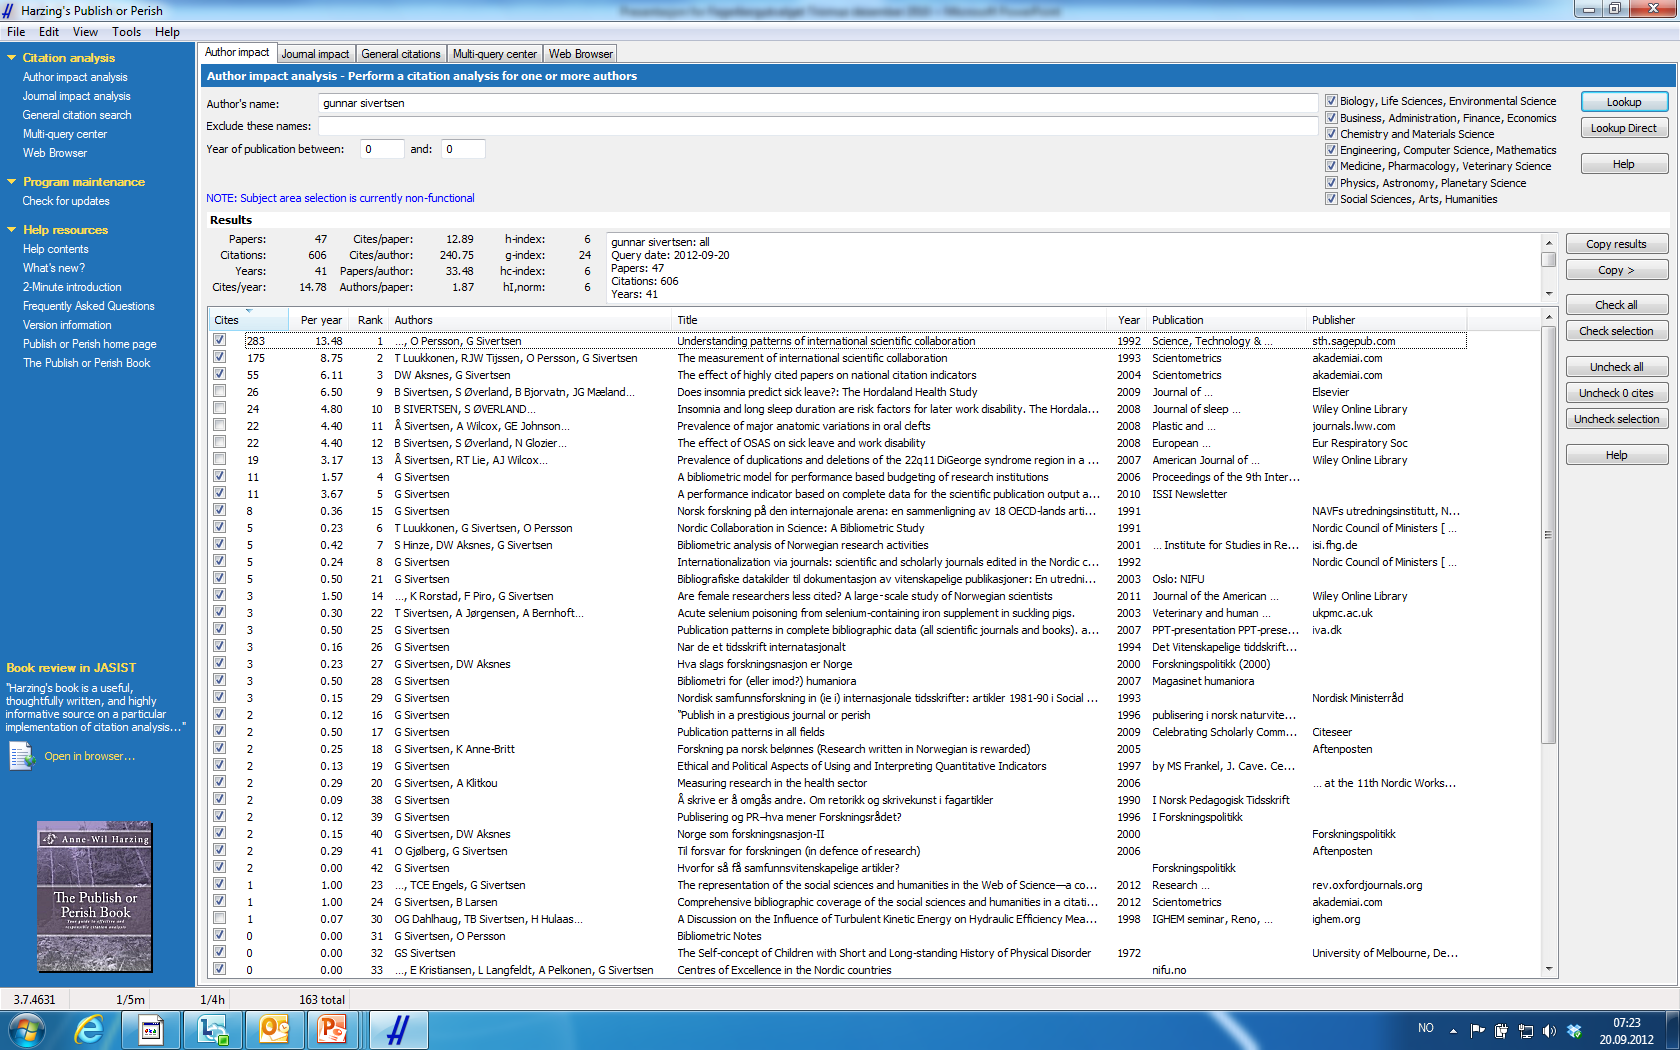The image size is (1680, 1050).
Task: Open the power plug tray icon
Action: point(1501,1030)
